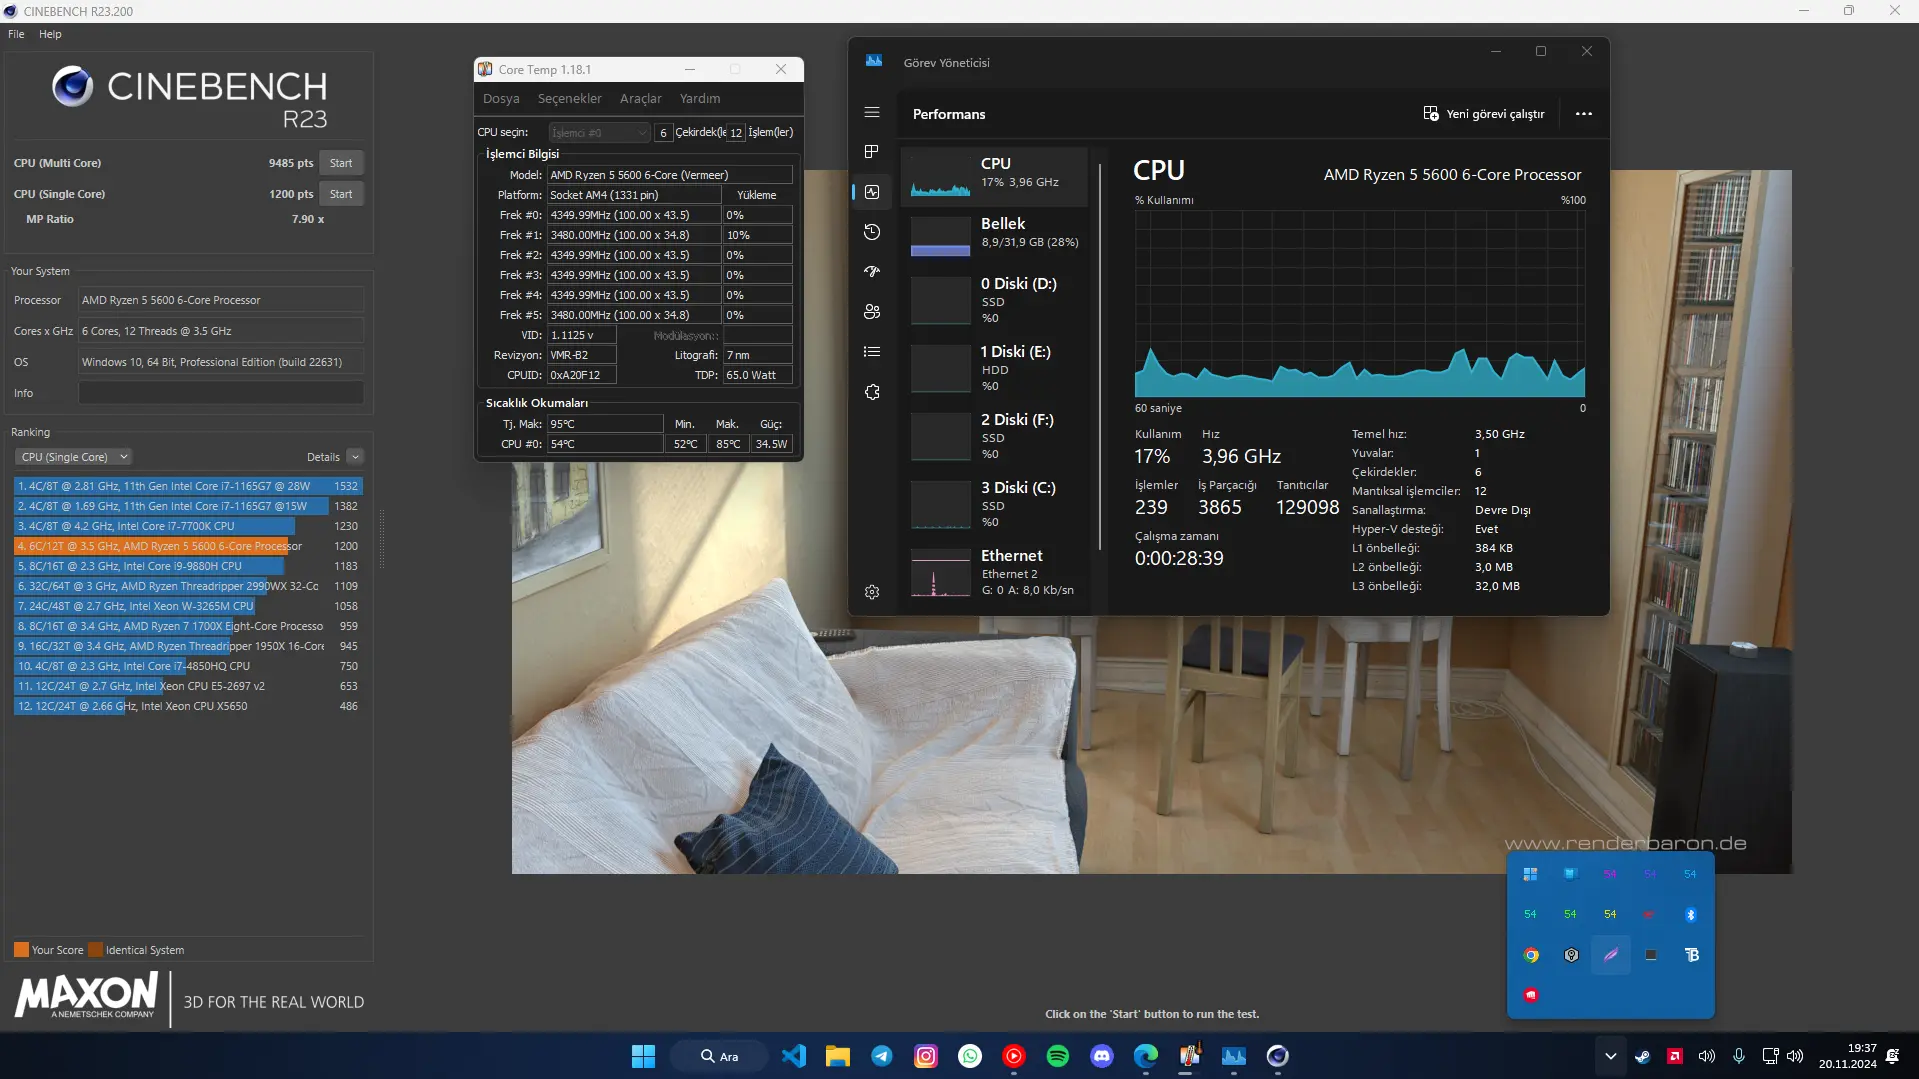Open the Processes page icon in Task Manager

872,151
